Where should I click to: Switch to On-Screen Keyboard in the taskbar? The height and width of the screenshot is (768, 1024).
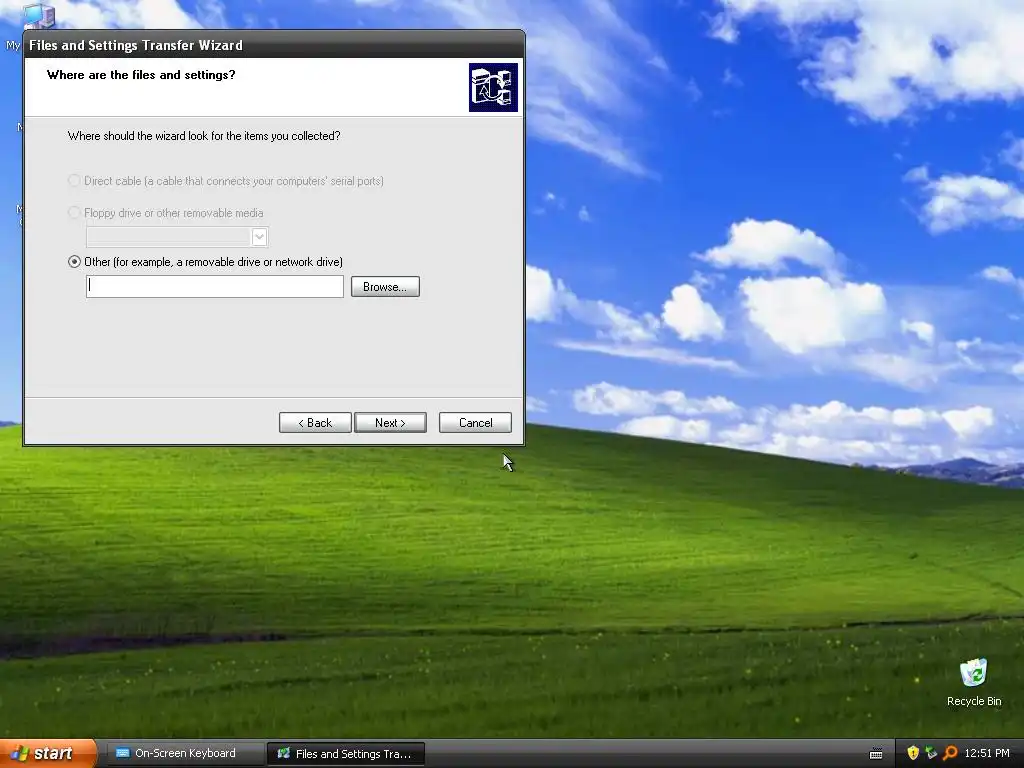(x=184, y=754)
